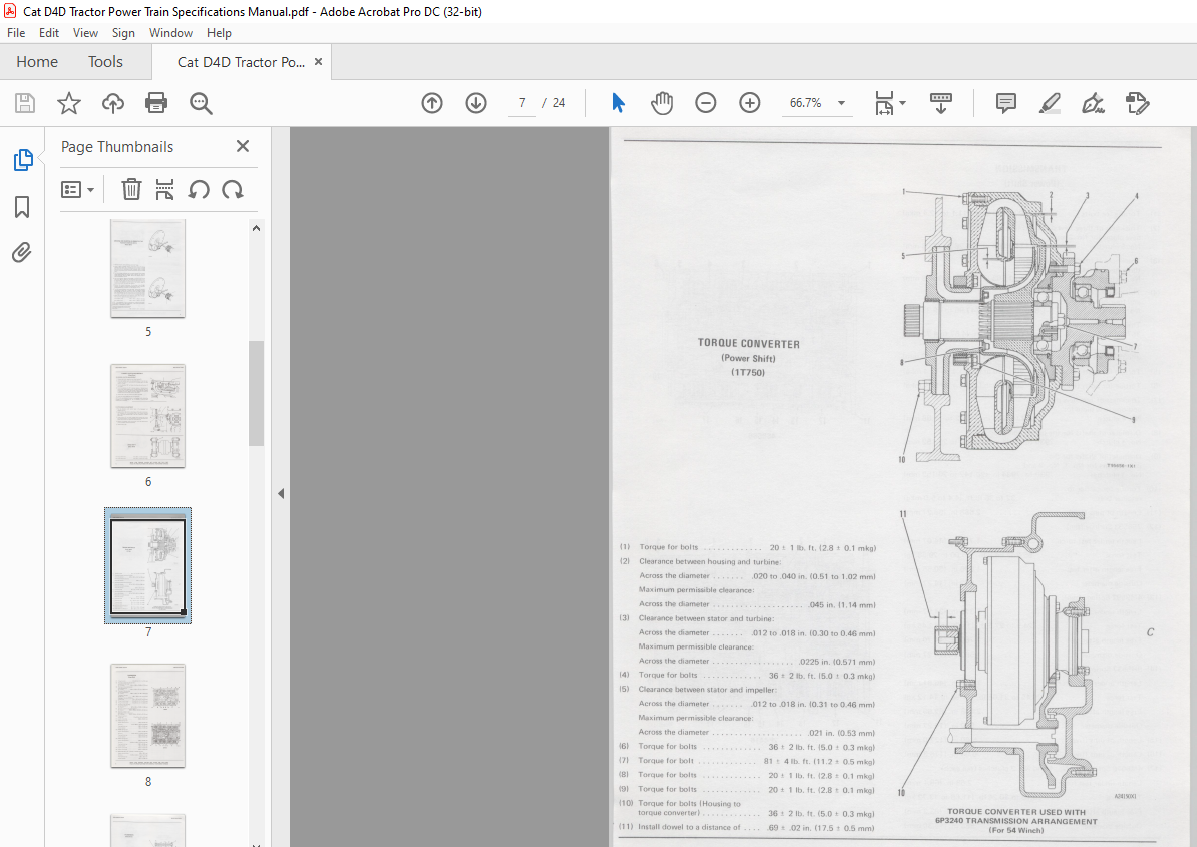Go to the next page with the down arrow
1197x847 pixels.
[x=476, y=103]
